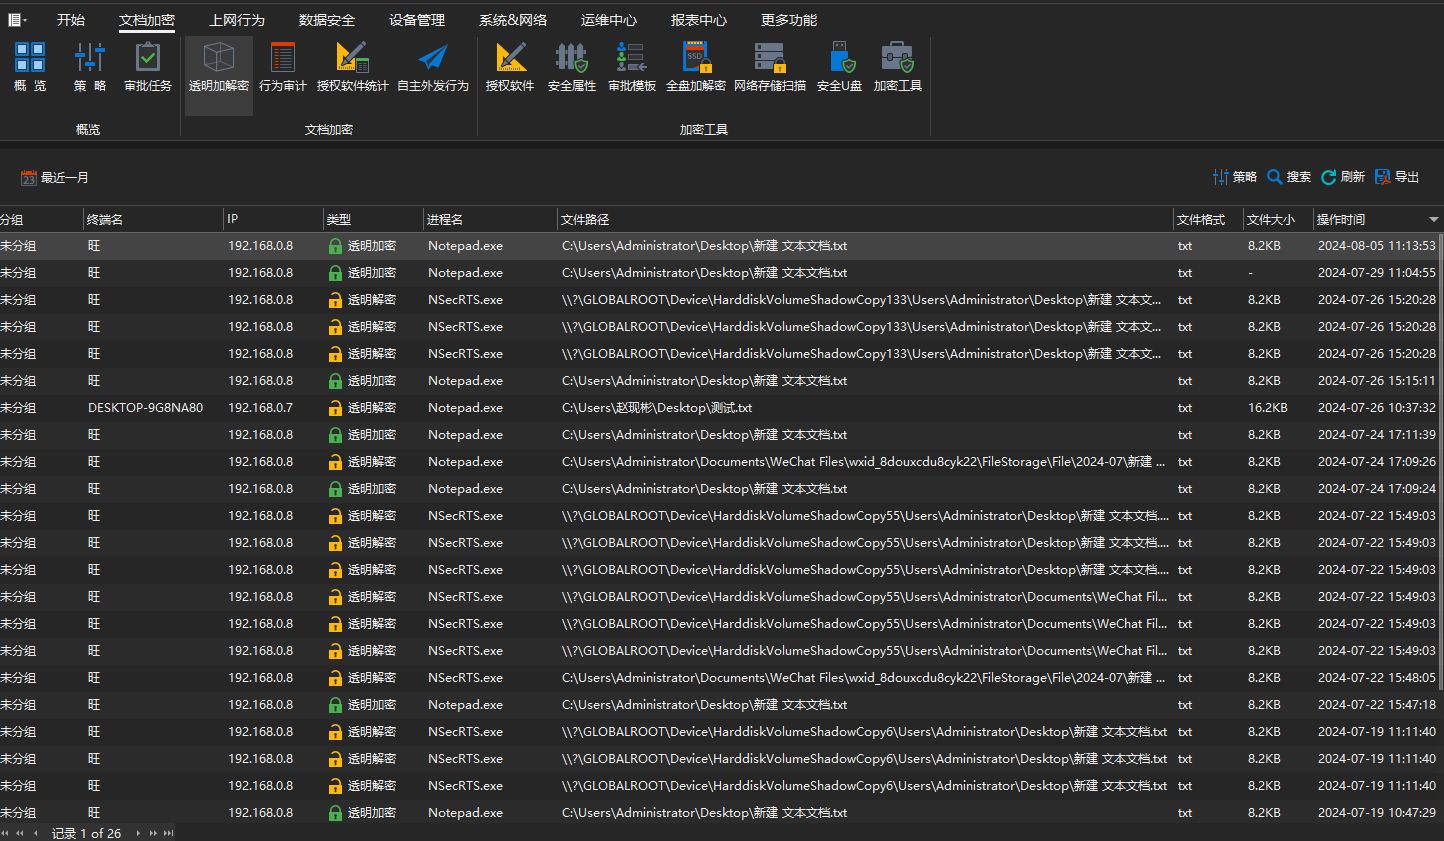Click the 记录 1 of 26 pager text
Screen dimensions: 1444x841
click(x=86, y=833)
